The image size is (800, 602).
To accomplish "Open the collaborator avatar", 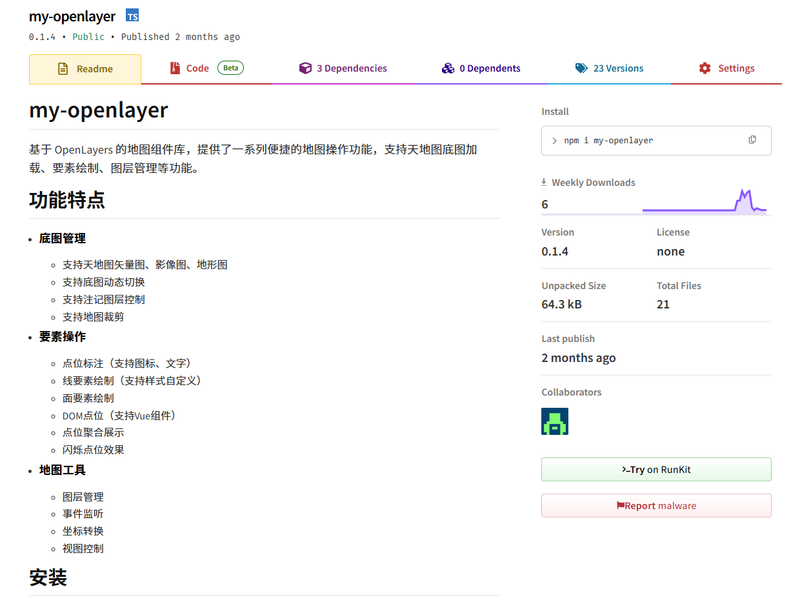I will coord(555,421).
